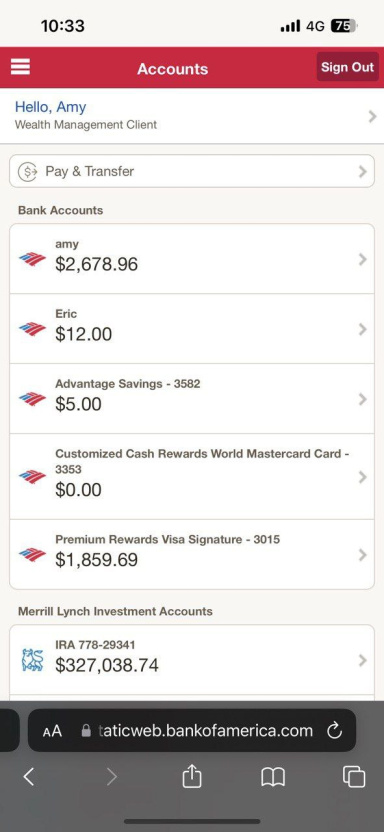Open the Safari share icon

[191, 777]
